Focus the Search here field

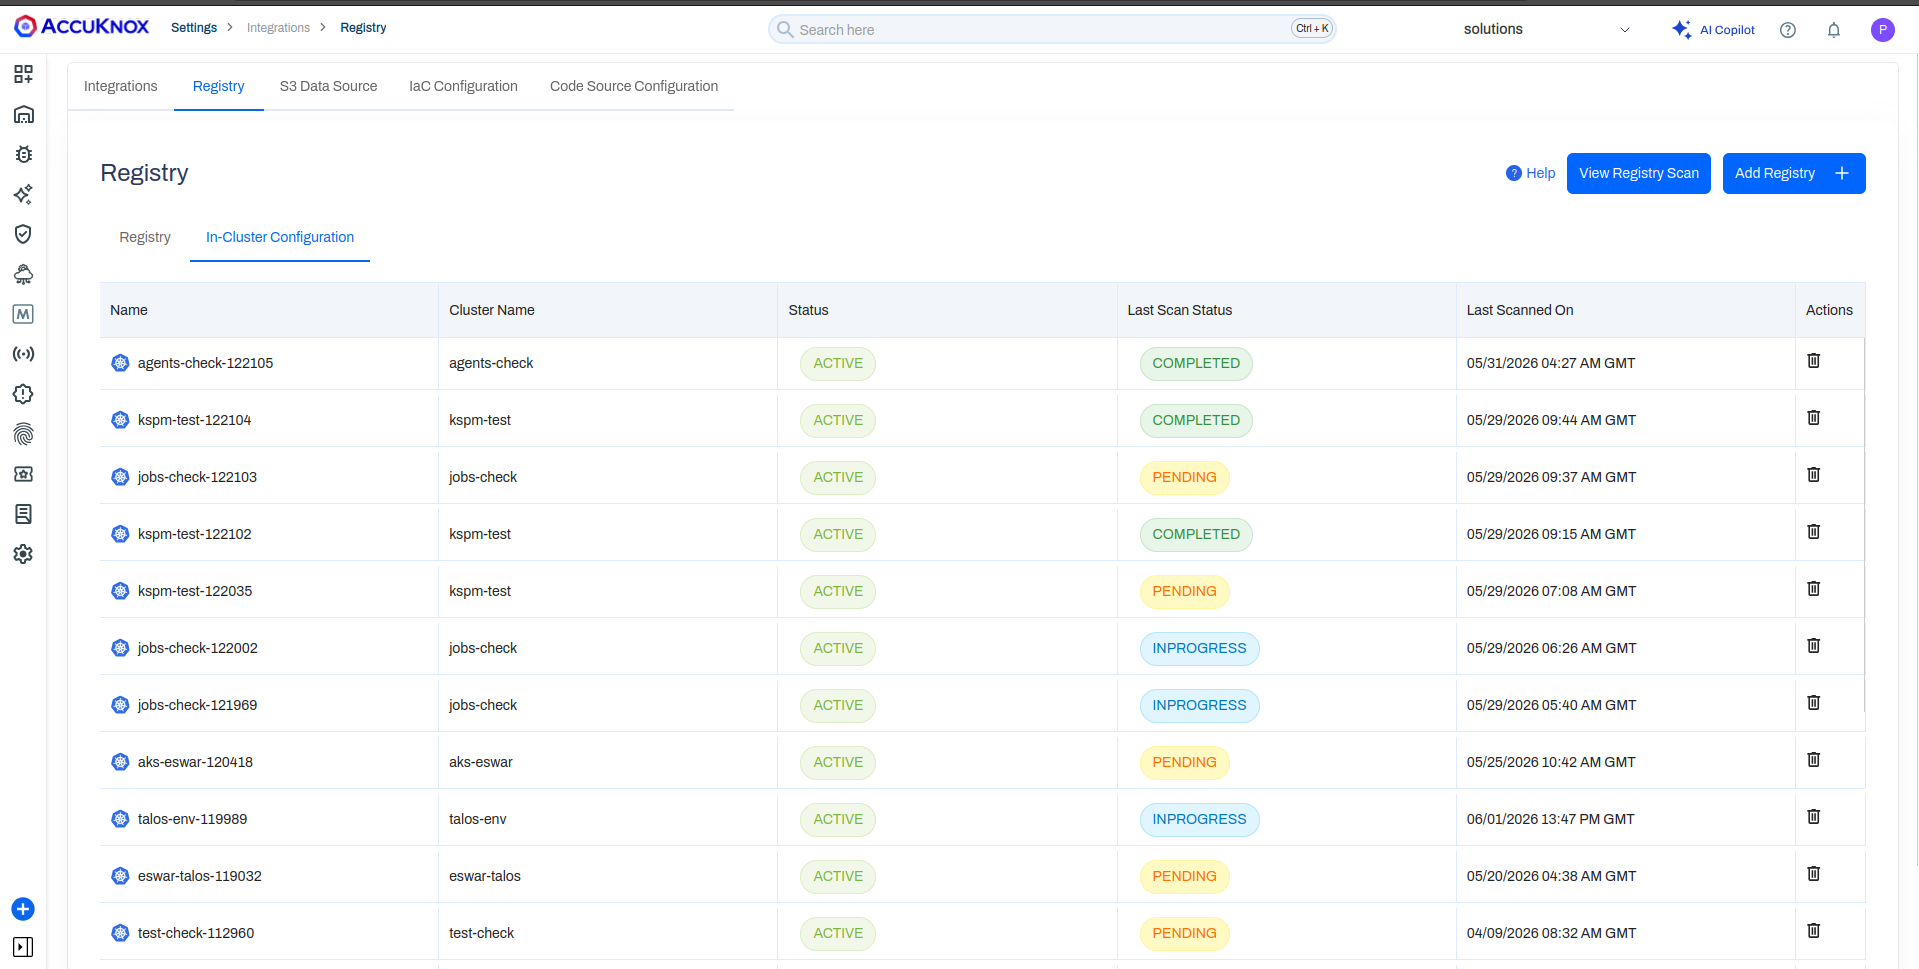click(x=1052, y=29)
